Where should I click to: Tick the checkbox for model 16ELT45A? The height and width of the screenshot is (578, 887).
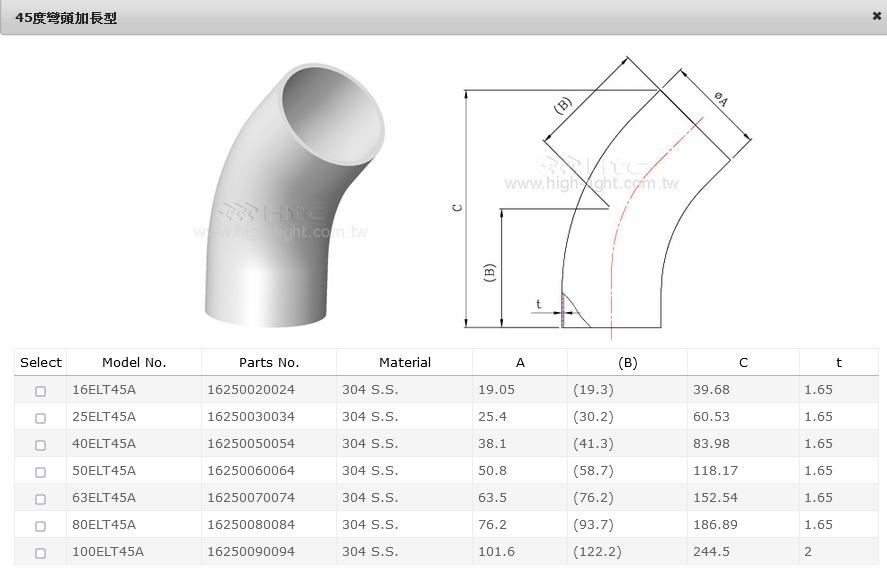pos(41,391)
